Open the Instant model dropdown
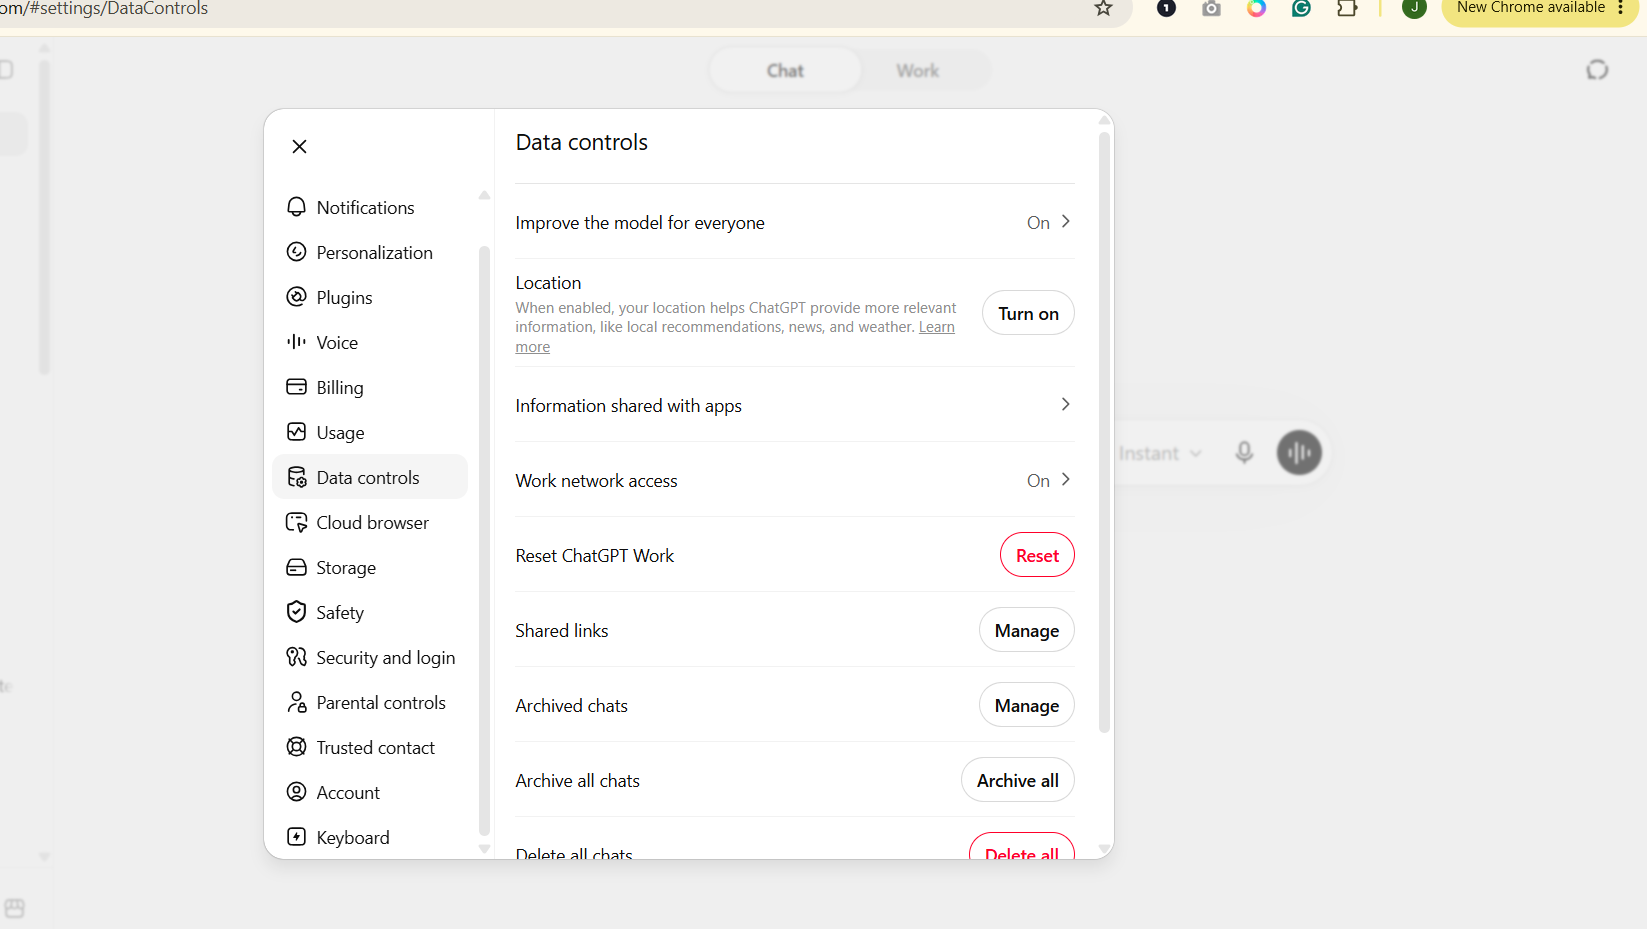 pos(1160,454)
